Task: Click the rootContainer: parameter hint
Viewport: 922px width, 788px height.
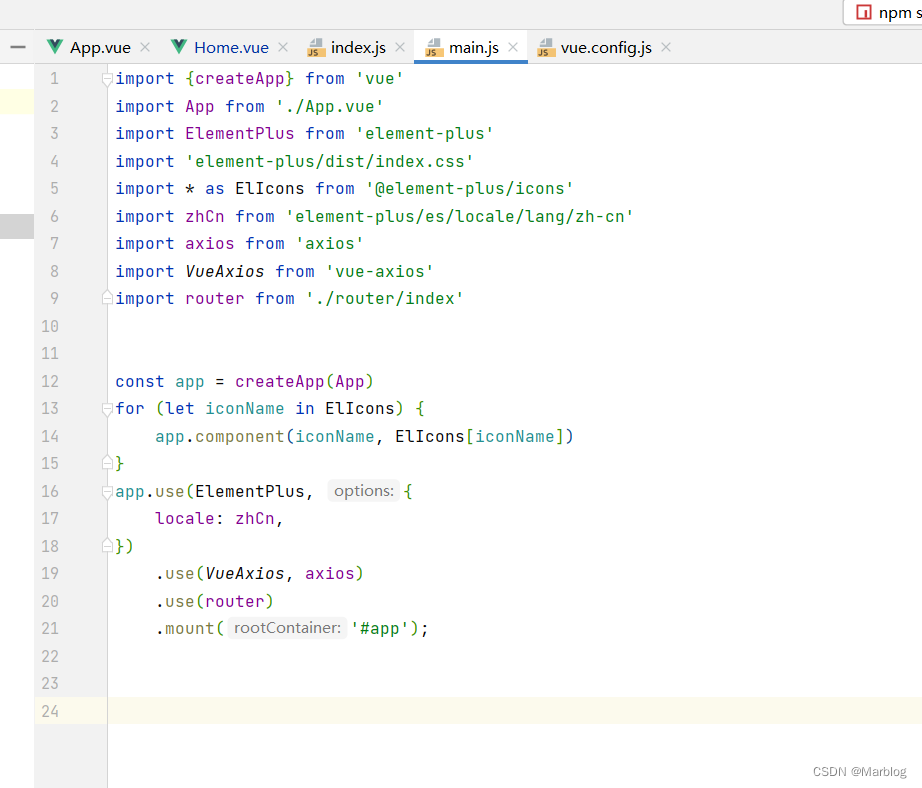Action: (288, 628)
